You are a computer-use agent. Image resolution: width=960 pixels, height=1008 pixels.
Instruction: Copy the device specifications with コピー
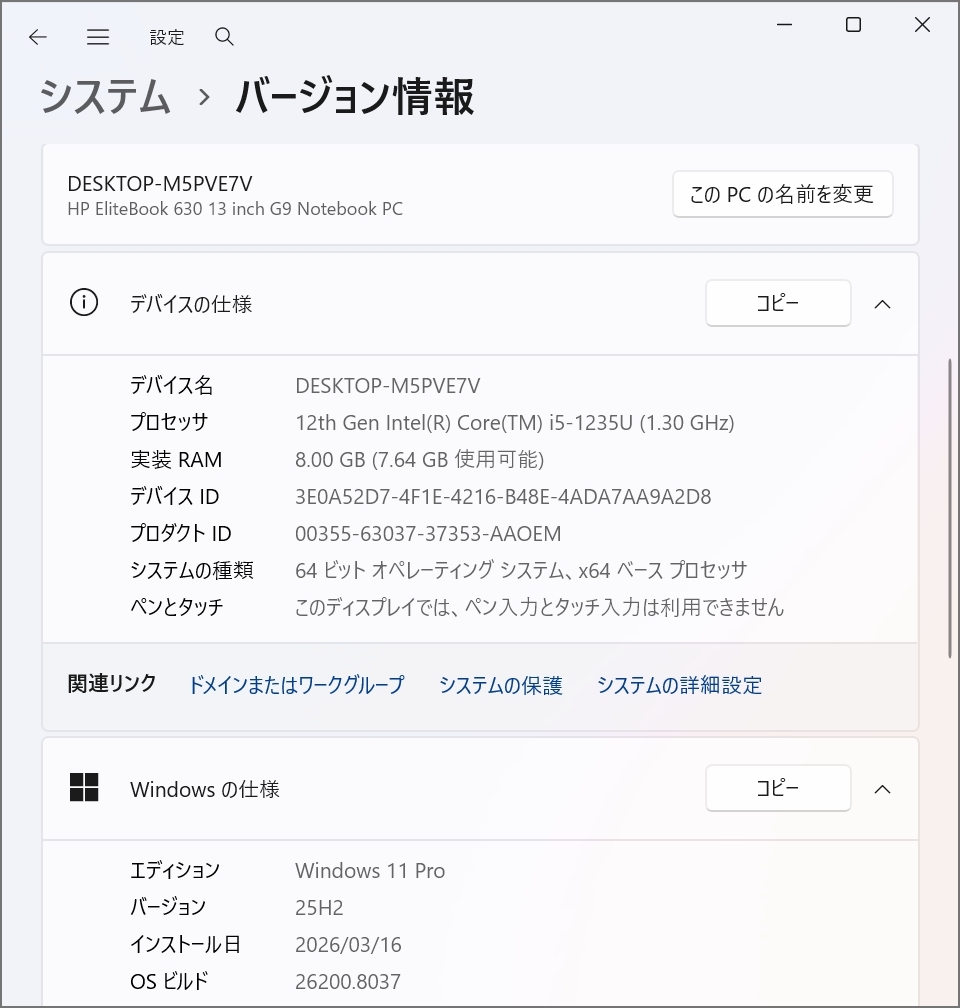tap(778, 303)
